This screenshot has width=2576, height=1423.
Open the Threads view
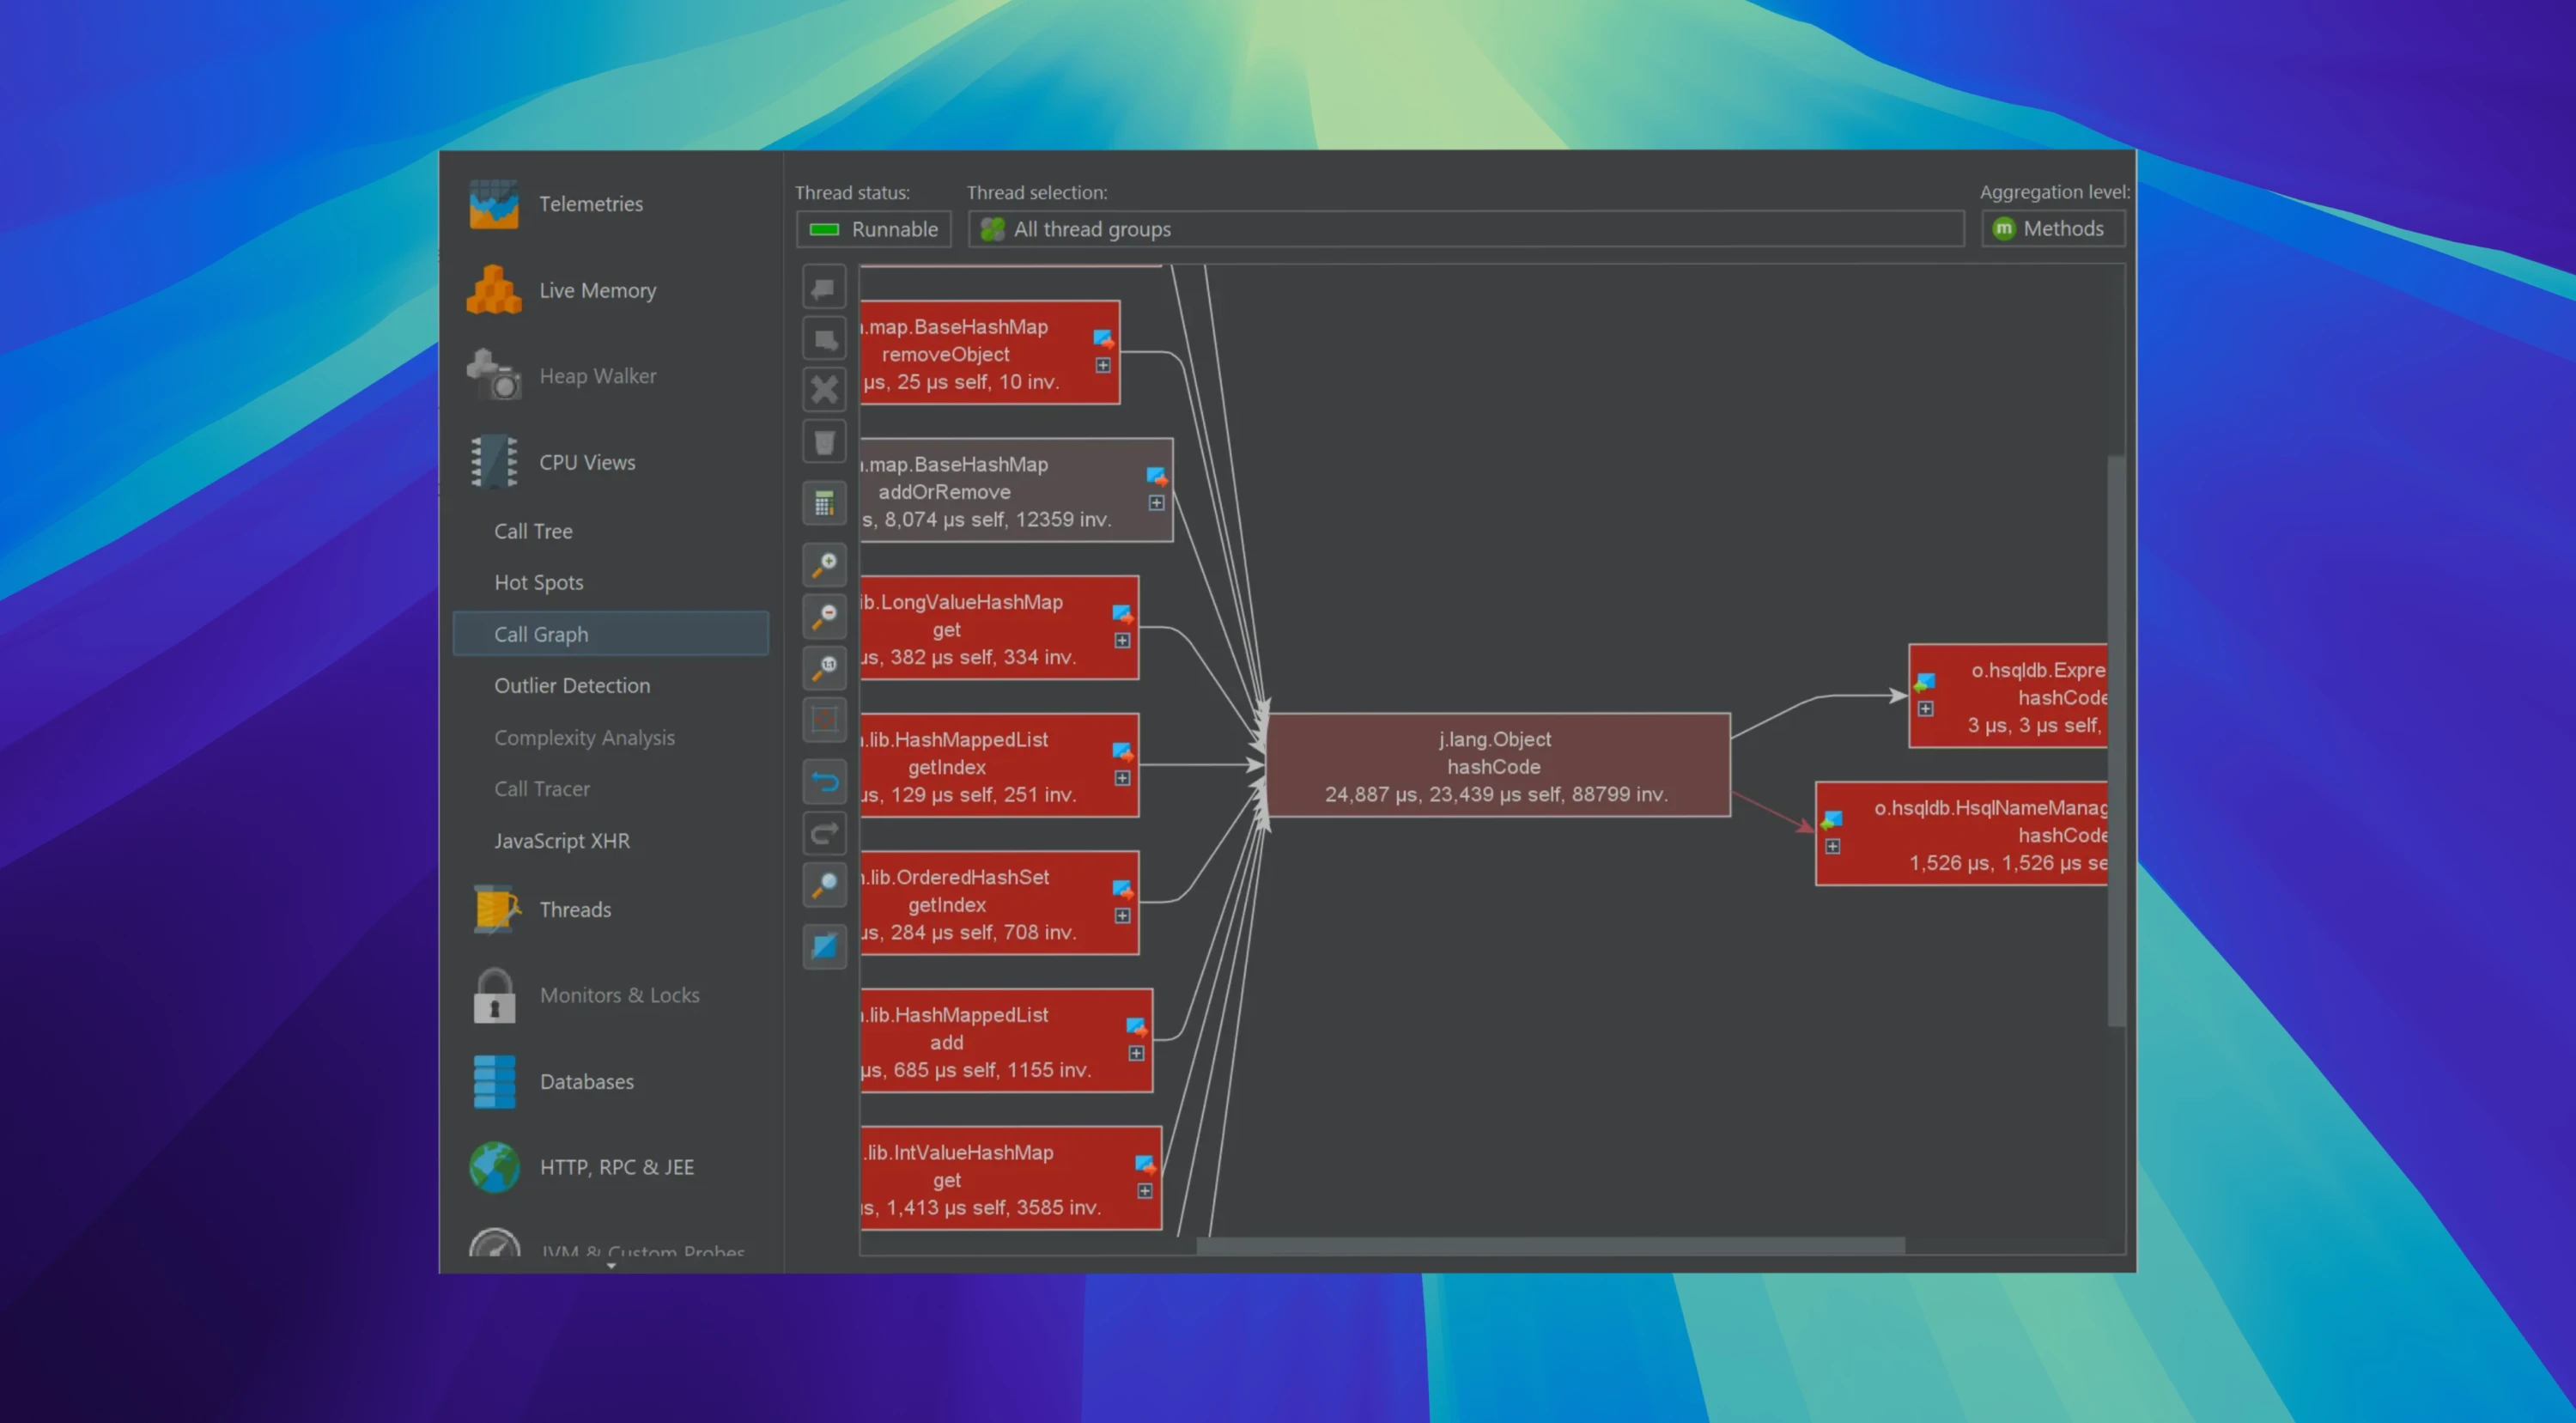[x=575, y=909]
